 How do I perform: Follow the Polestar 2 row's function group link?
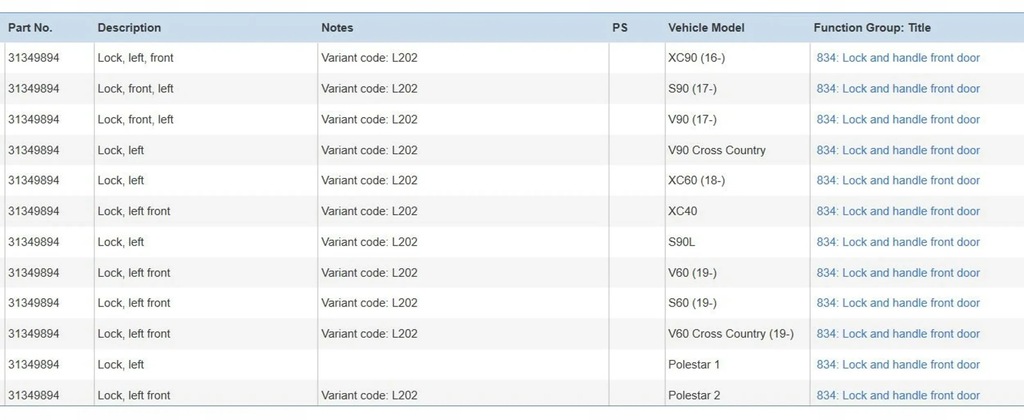pyautogui.click(x=898, y=395)
